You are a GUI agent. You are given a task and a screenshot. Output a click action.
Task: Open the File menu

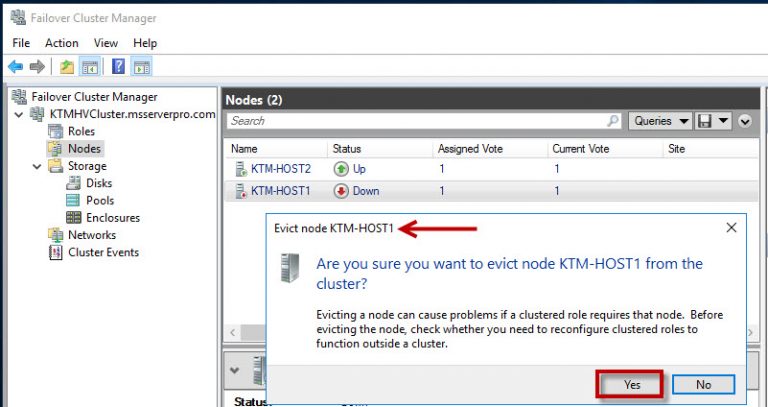(x=21, y=43)
